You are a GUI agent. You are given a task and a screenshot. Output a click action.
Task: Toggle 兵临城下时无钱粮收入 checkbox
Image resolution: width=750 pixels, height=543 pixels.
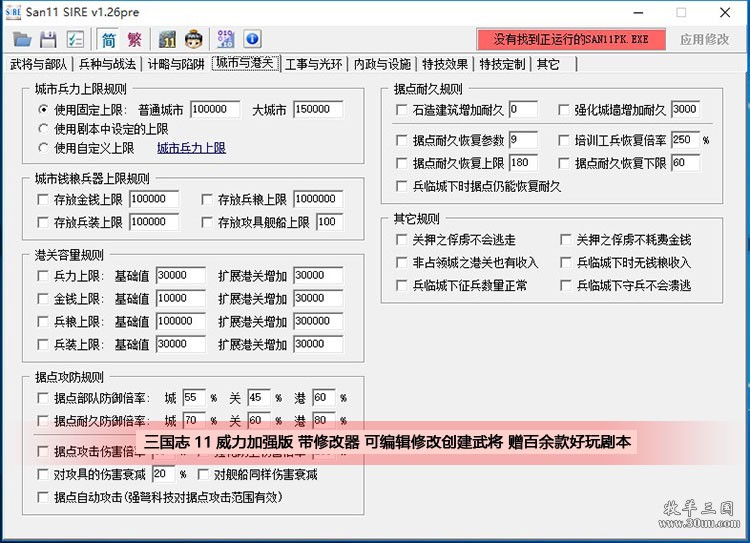tap(566, 263)
